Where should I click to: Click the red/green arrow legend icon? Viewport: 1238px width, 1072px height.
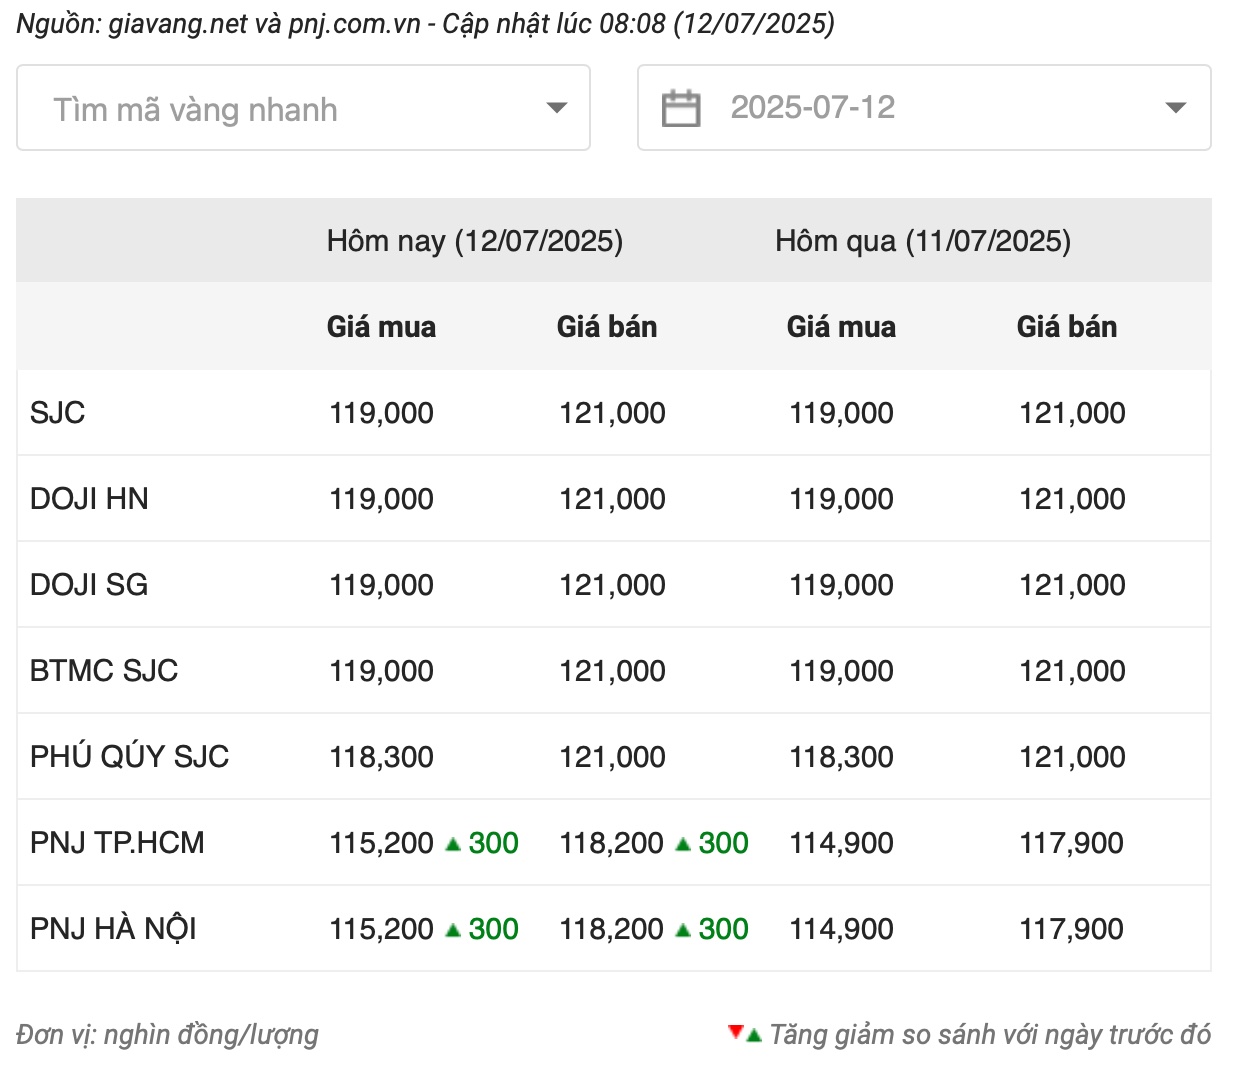point(745,1033)
